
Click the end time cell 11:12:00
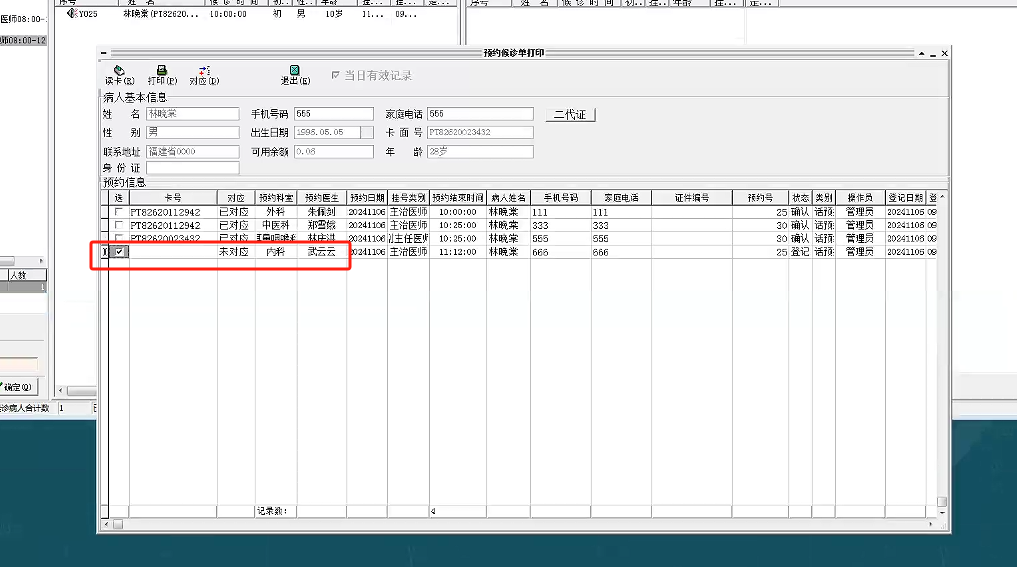458,252
